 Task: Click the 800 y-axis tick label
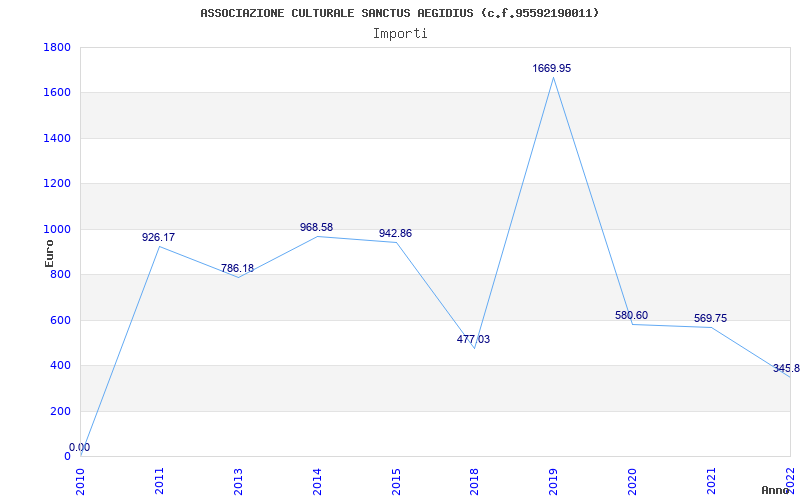click(61, 274)
